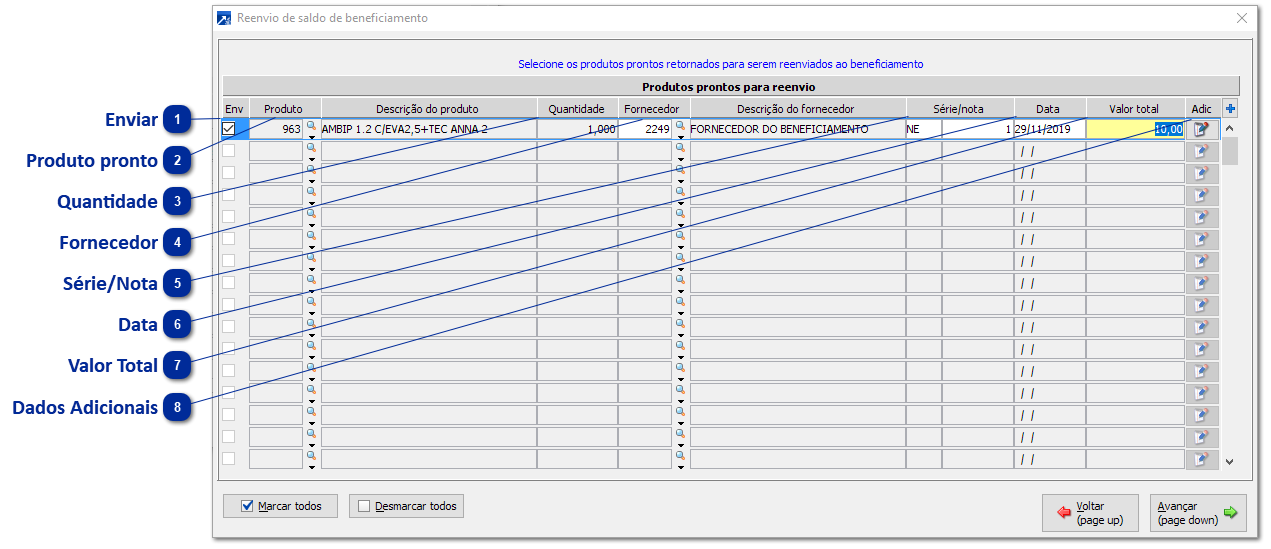Click the window title bar app icon
The image size is (1271, 549).
[x=224, y=18]
